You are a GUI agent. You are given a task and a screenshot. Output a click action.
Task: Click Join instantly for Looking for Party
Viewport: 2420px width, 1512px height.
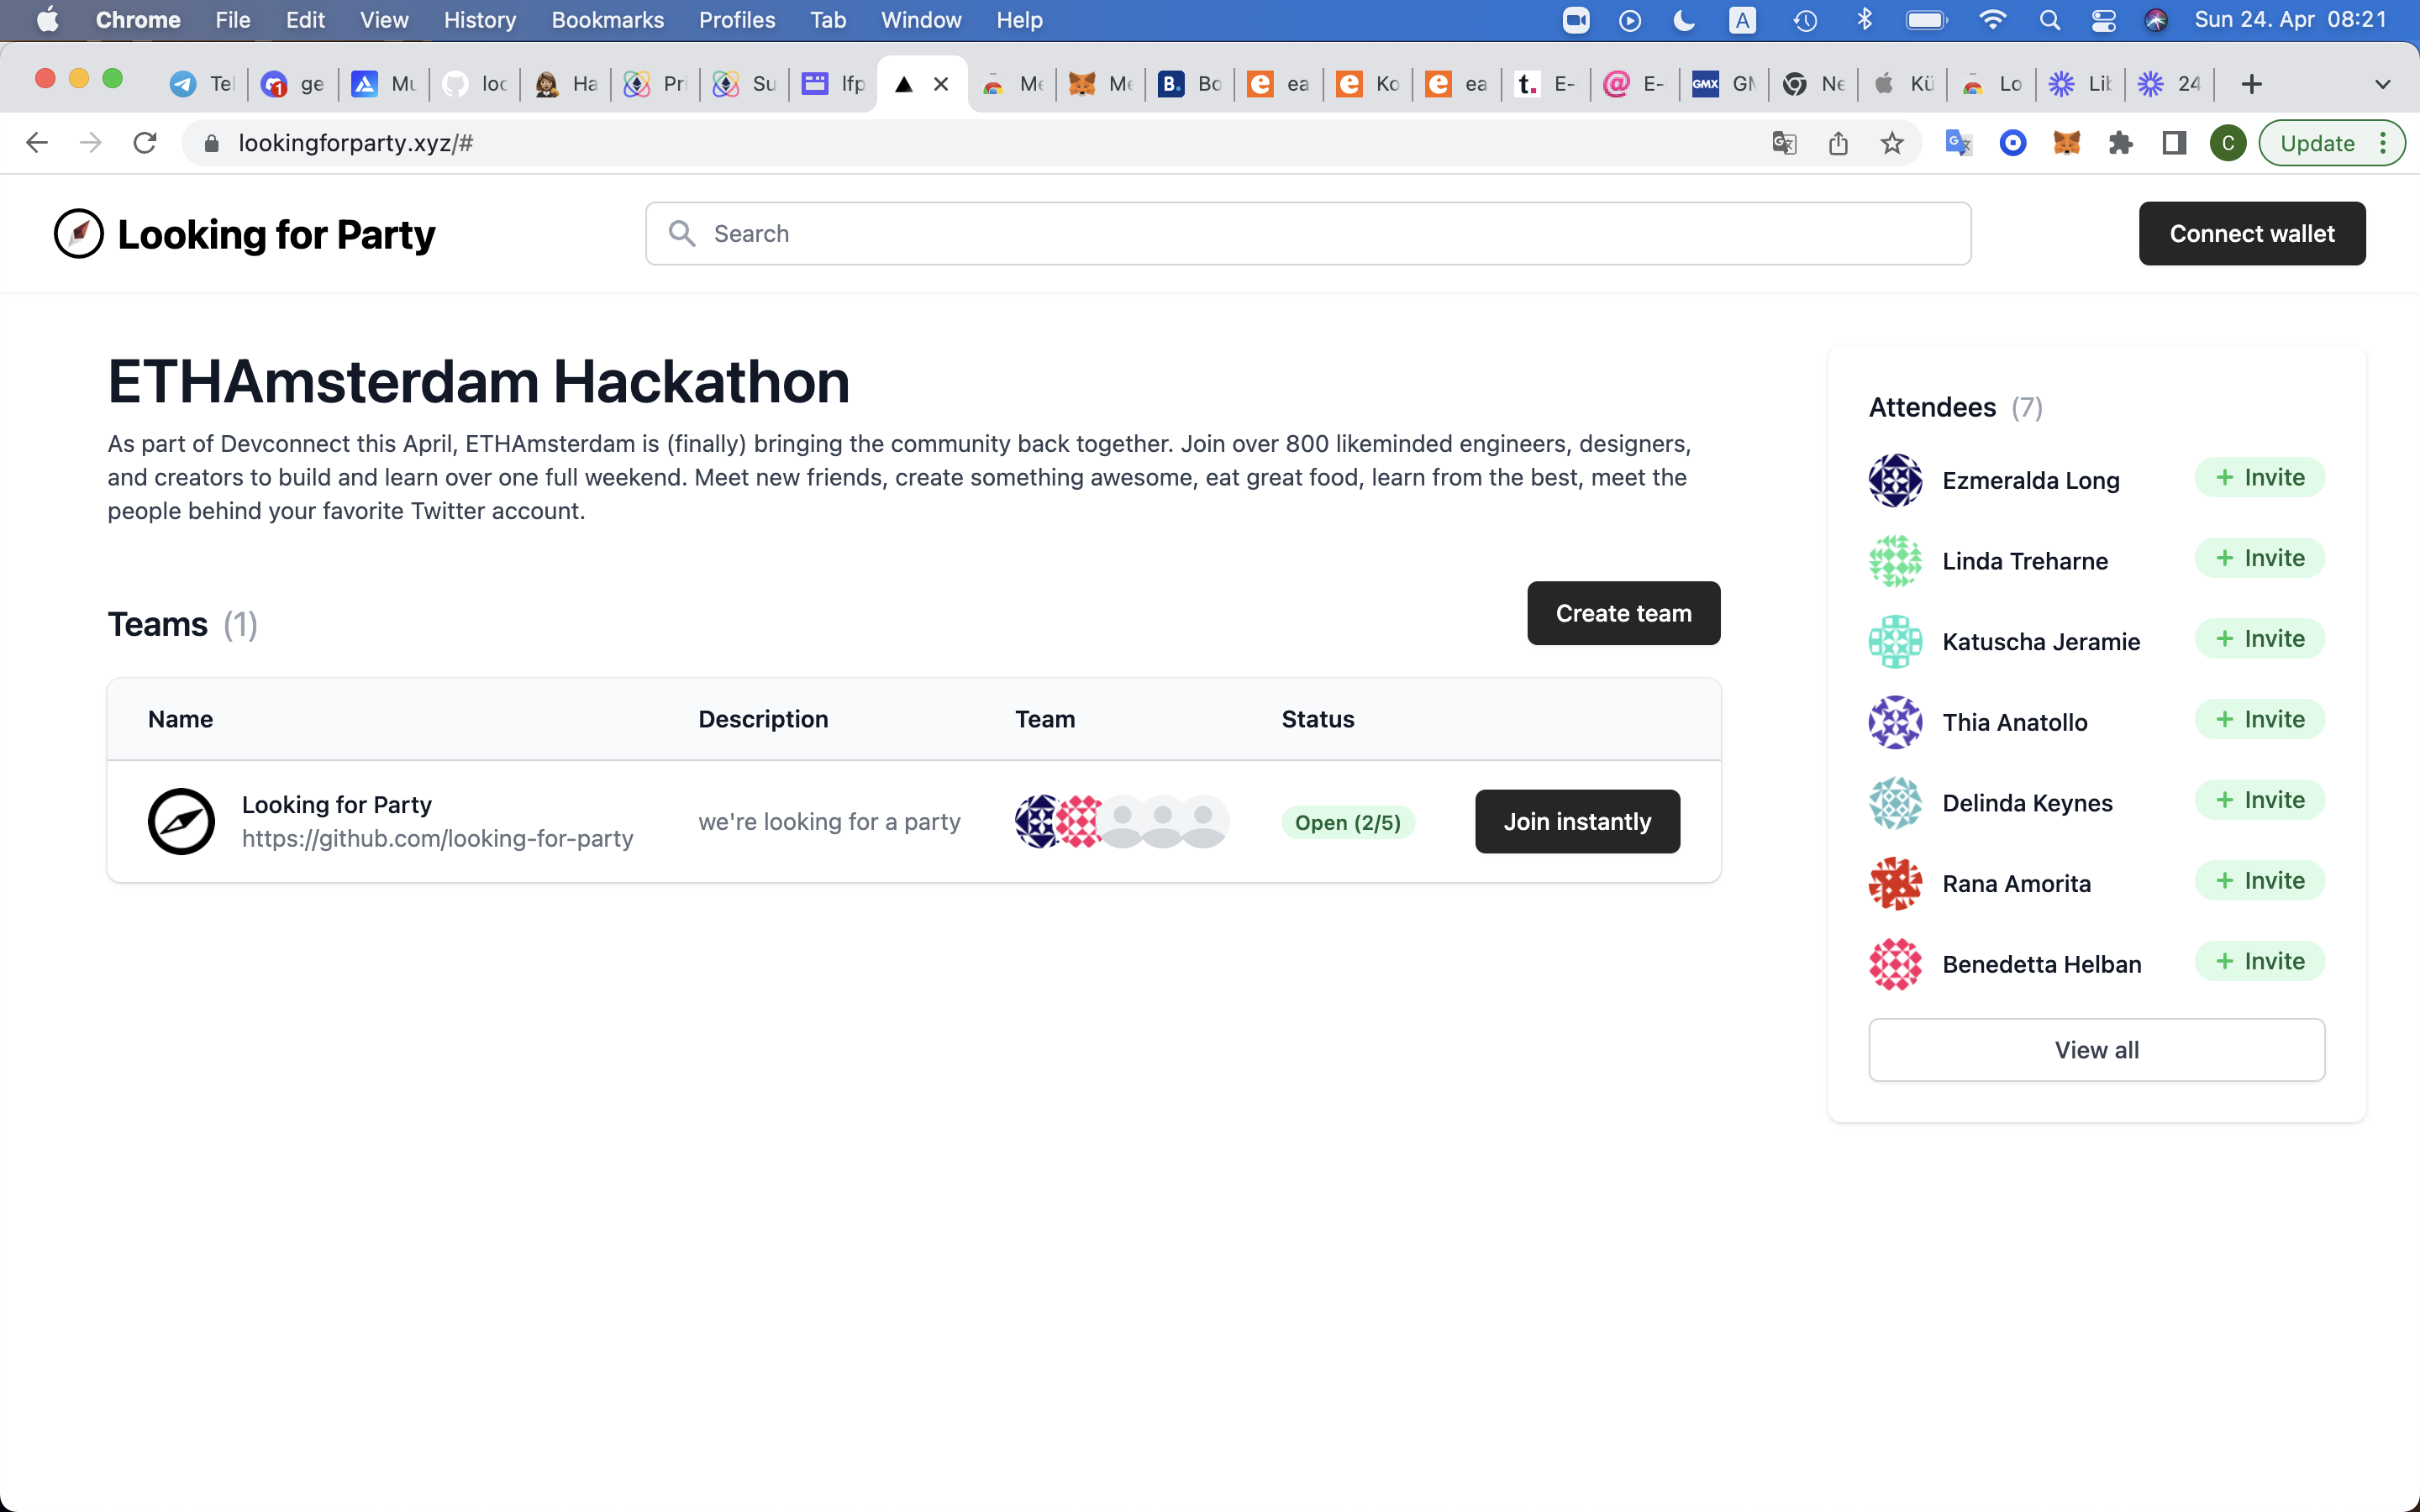click(1577, 822)
